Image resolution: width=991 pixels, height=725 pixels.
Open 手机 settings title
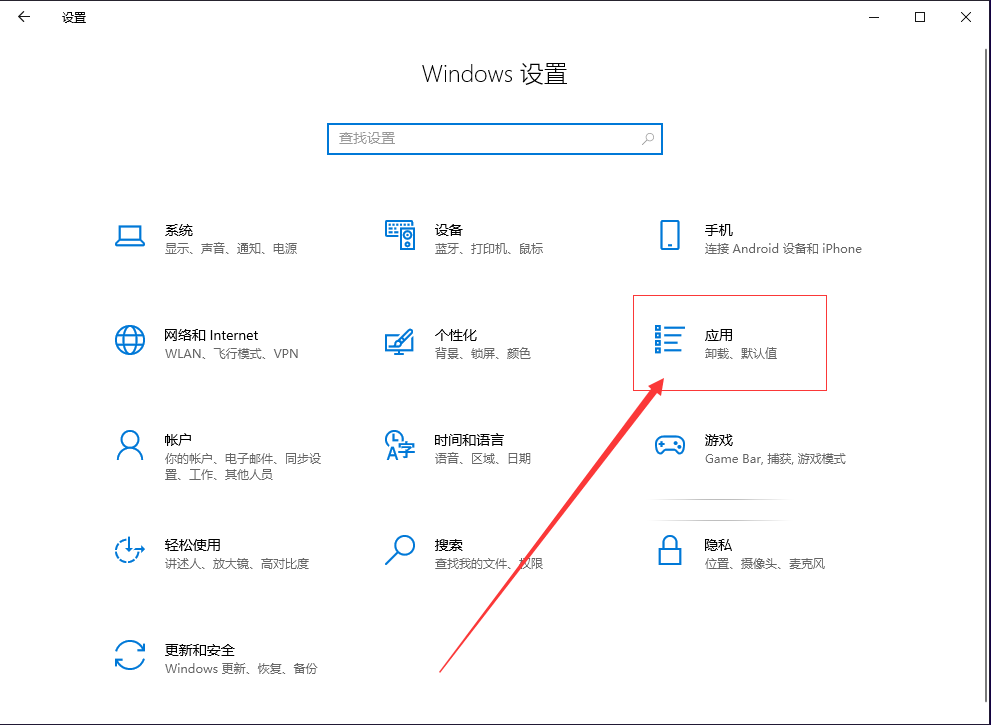tap(719, 230)
